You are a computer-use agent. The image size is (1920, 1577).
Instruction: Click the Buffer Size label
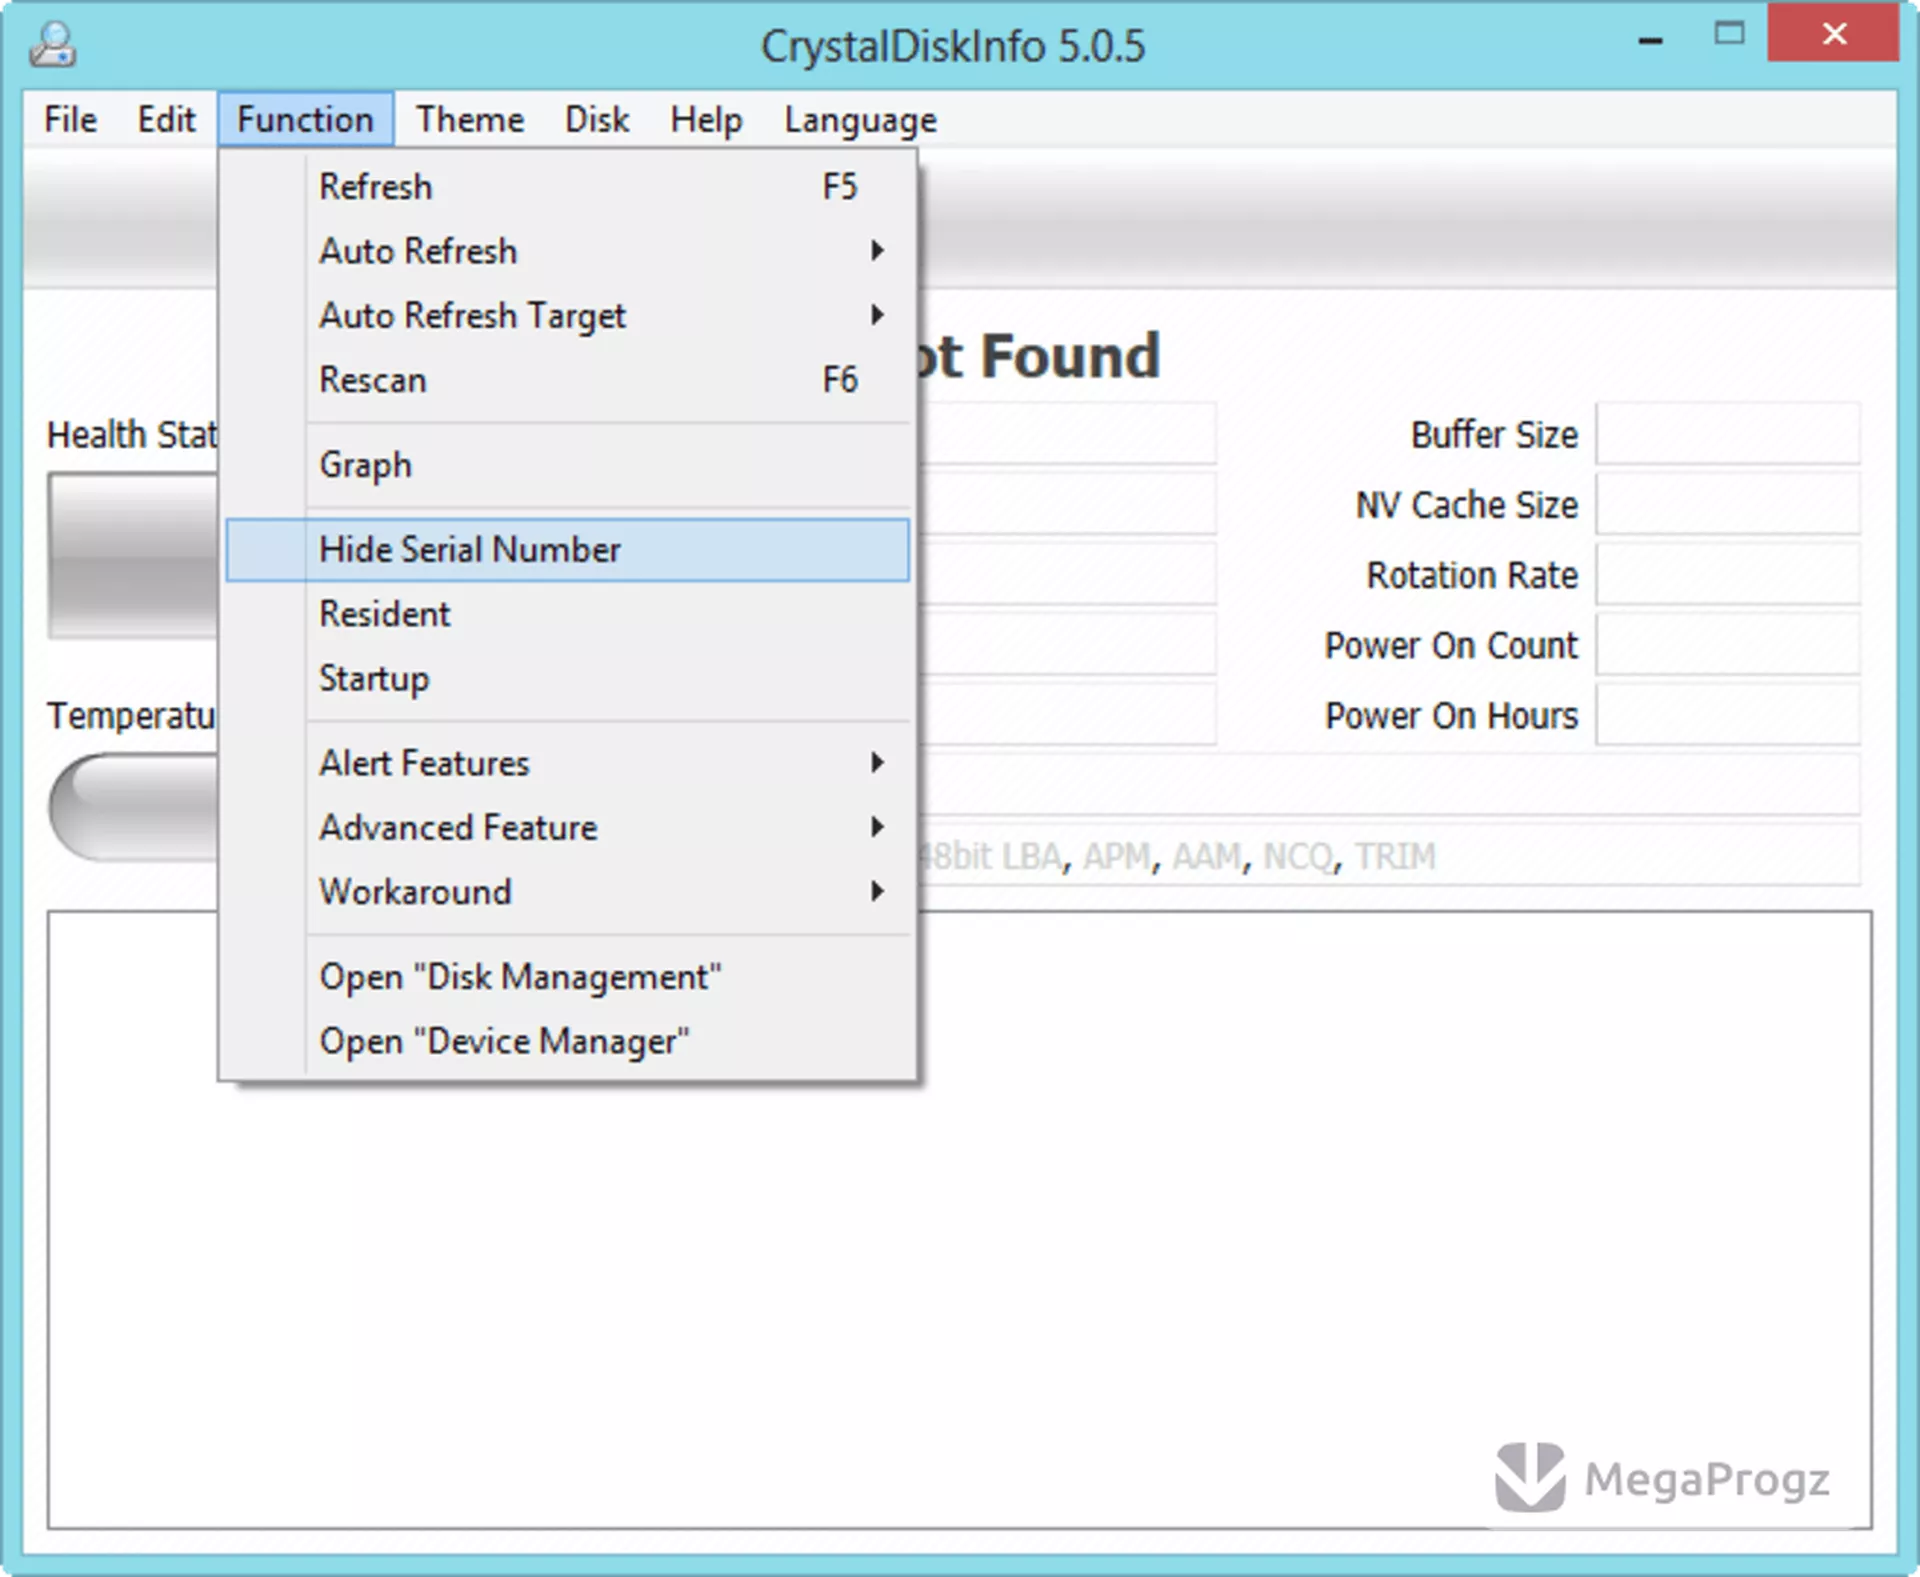(1494, 435)
